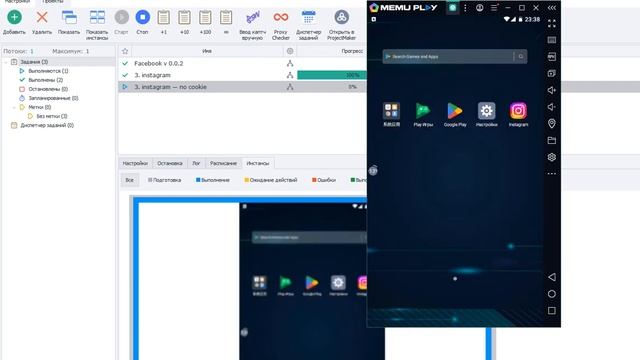
Task: Click MEmu volume up sidebar icon
Action: click(x=552, y=90)
